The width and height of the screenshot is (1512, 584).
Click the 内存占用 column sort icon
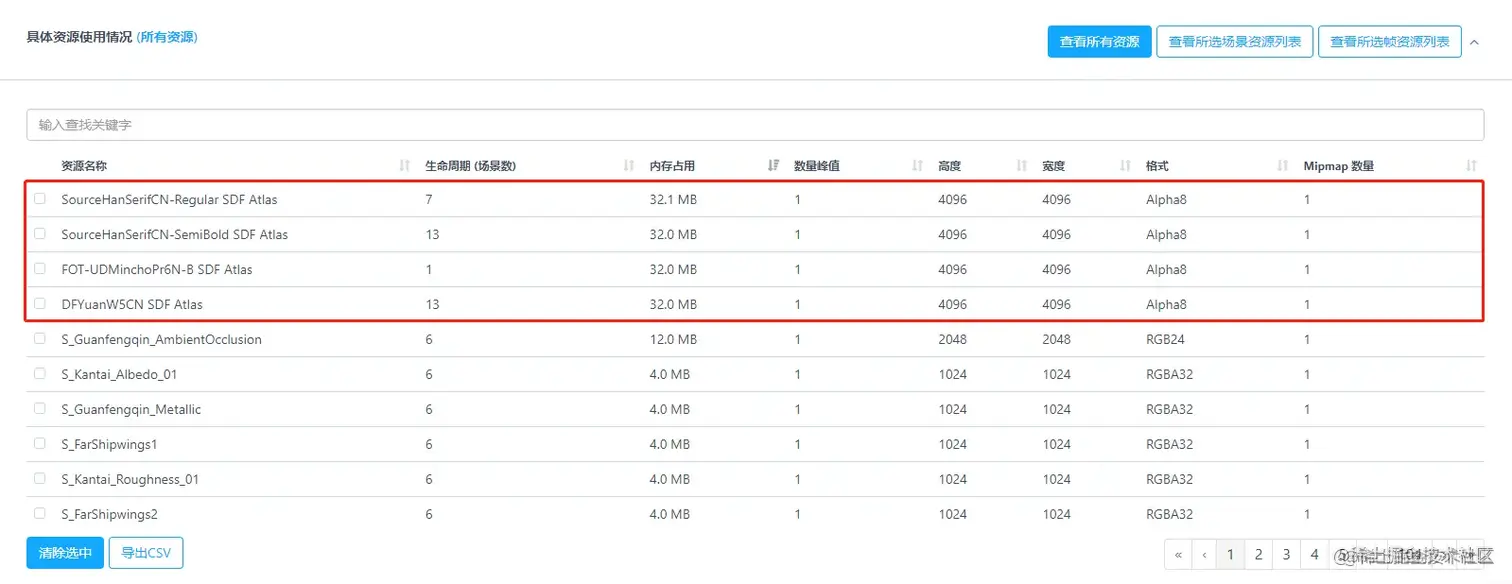pos(773,166)
